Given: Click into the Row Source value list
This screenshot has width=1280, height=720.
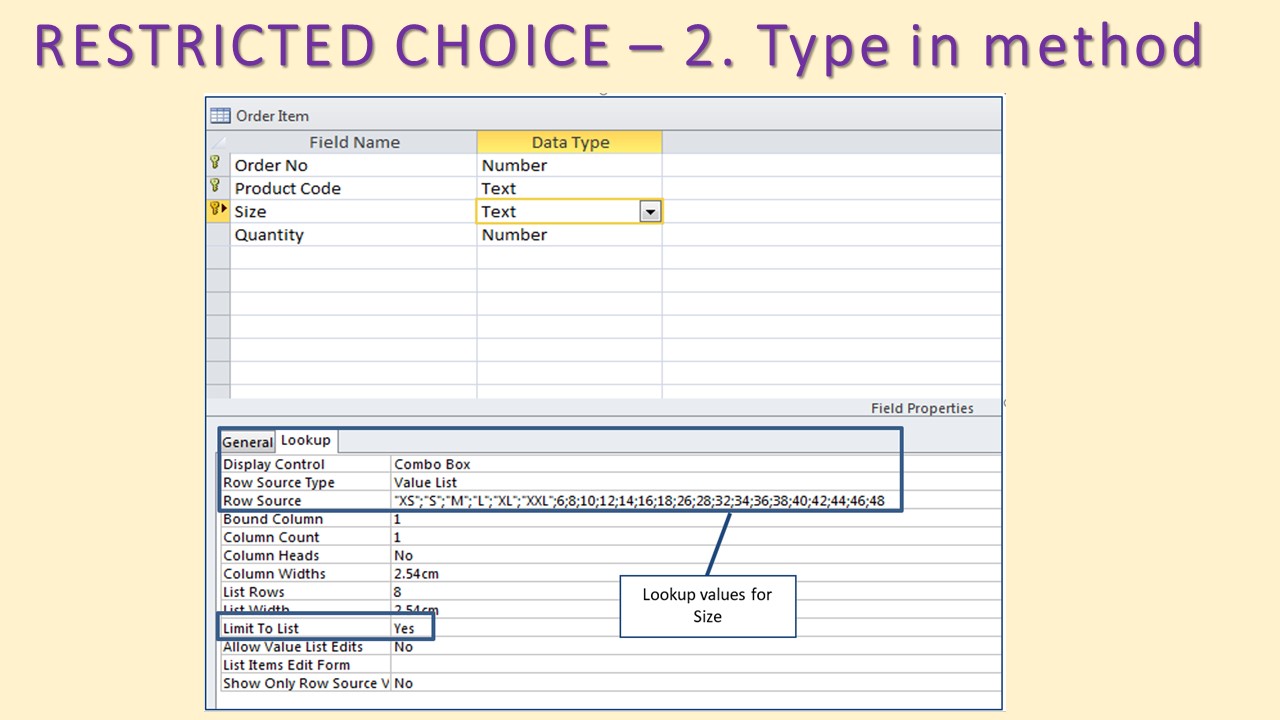Looking at the screenshot, I should point(640,501).
